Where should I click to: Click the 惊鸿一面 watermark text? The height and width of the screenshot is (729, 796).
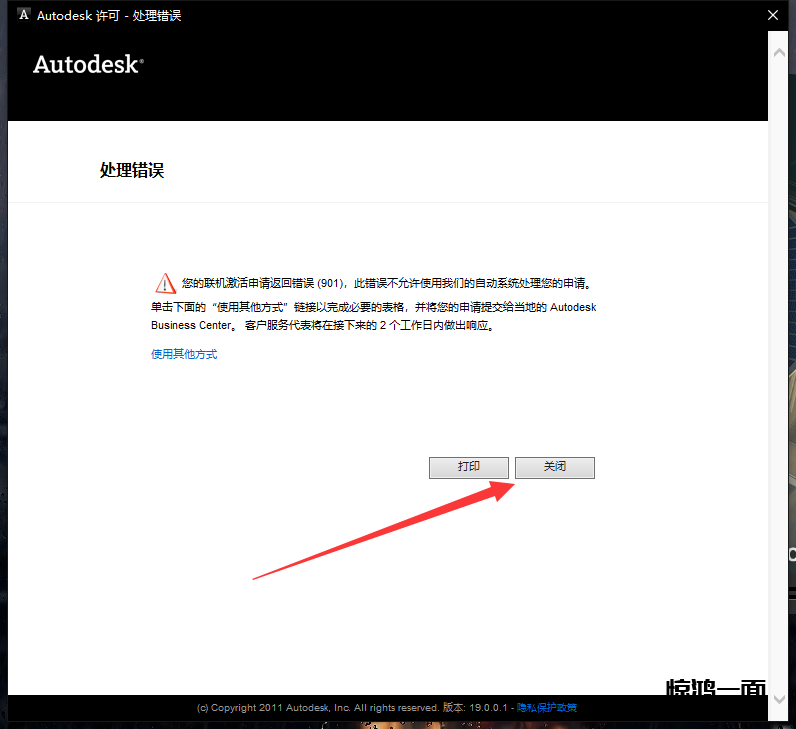(716, 688)
